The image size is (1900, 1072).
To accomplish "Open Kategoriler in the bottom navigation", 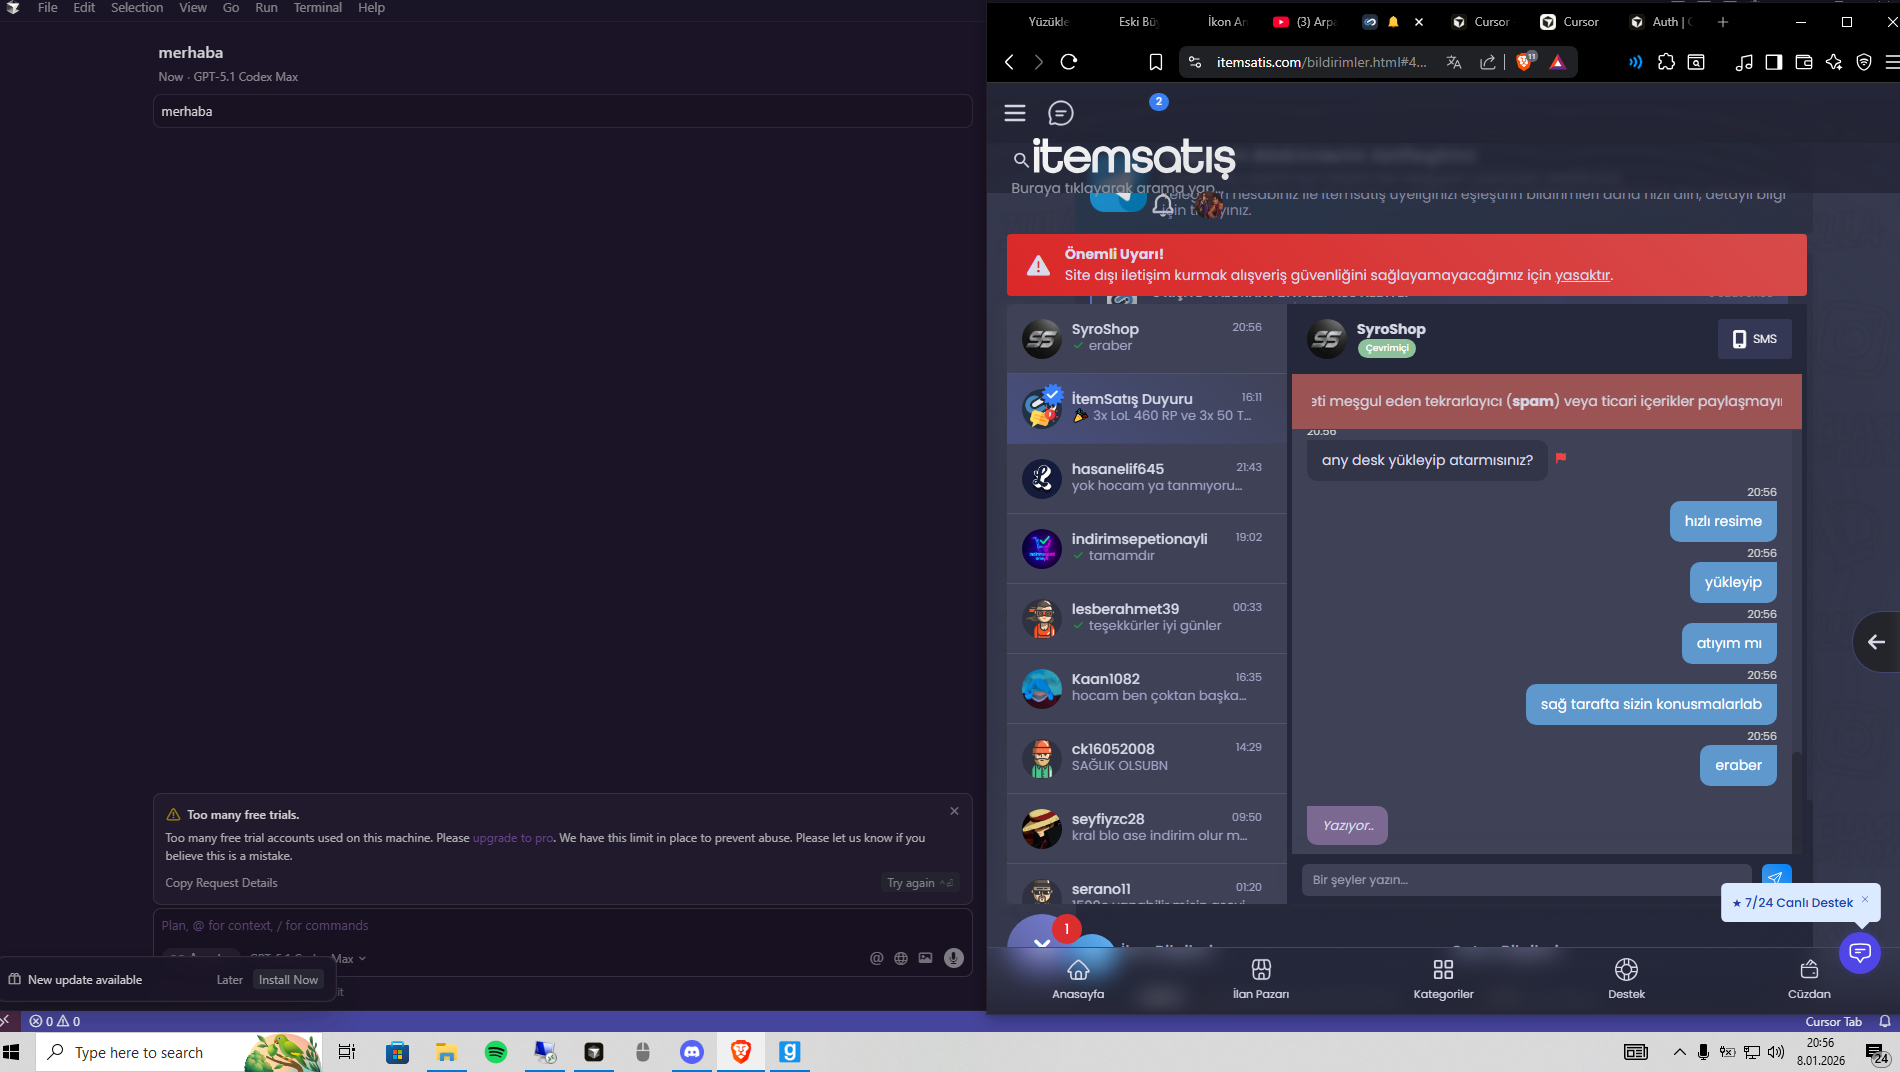I will point(1443,979).
